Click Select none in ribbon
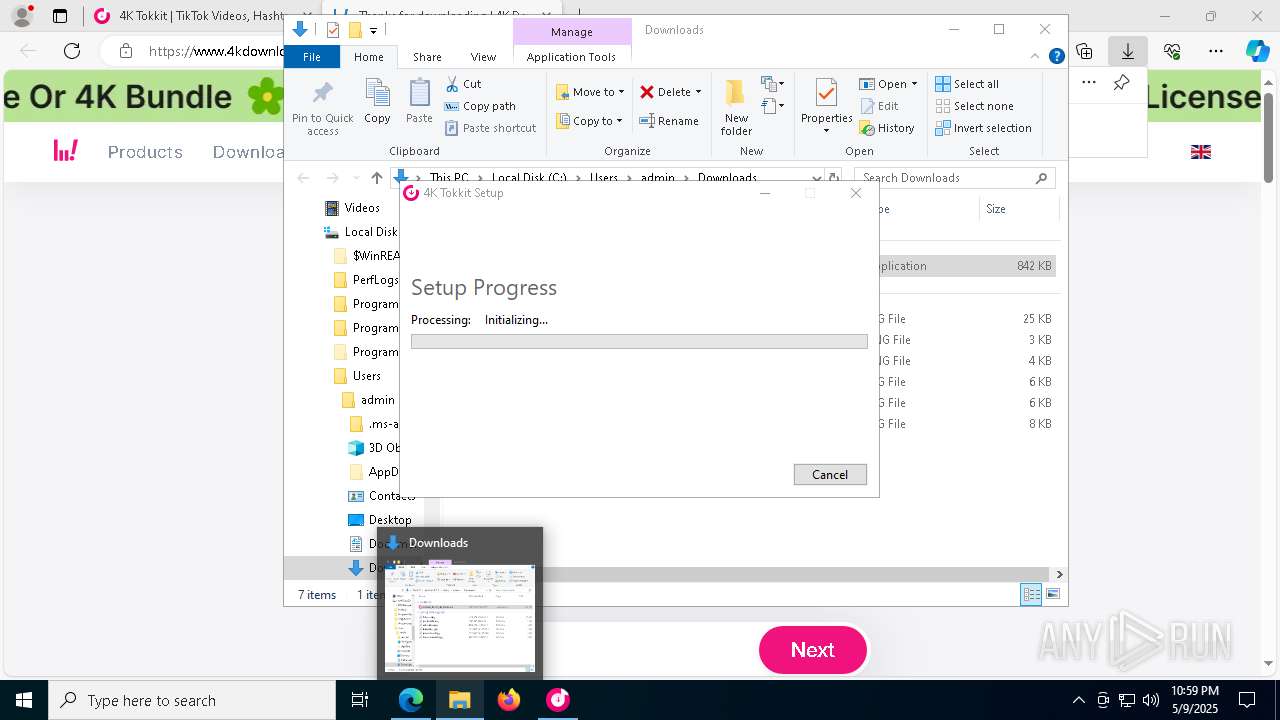The image size is (1280, 720). tap(974, 106)
